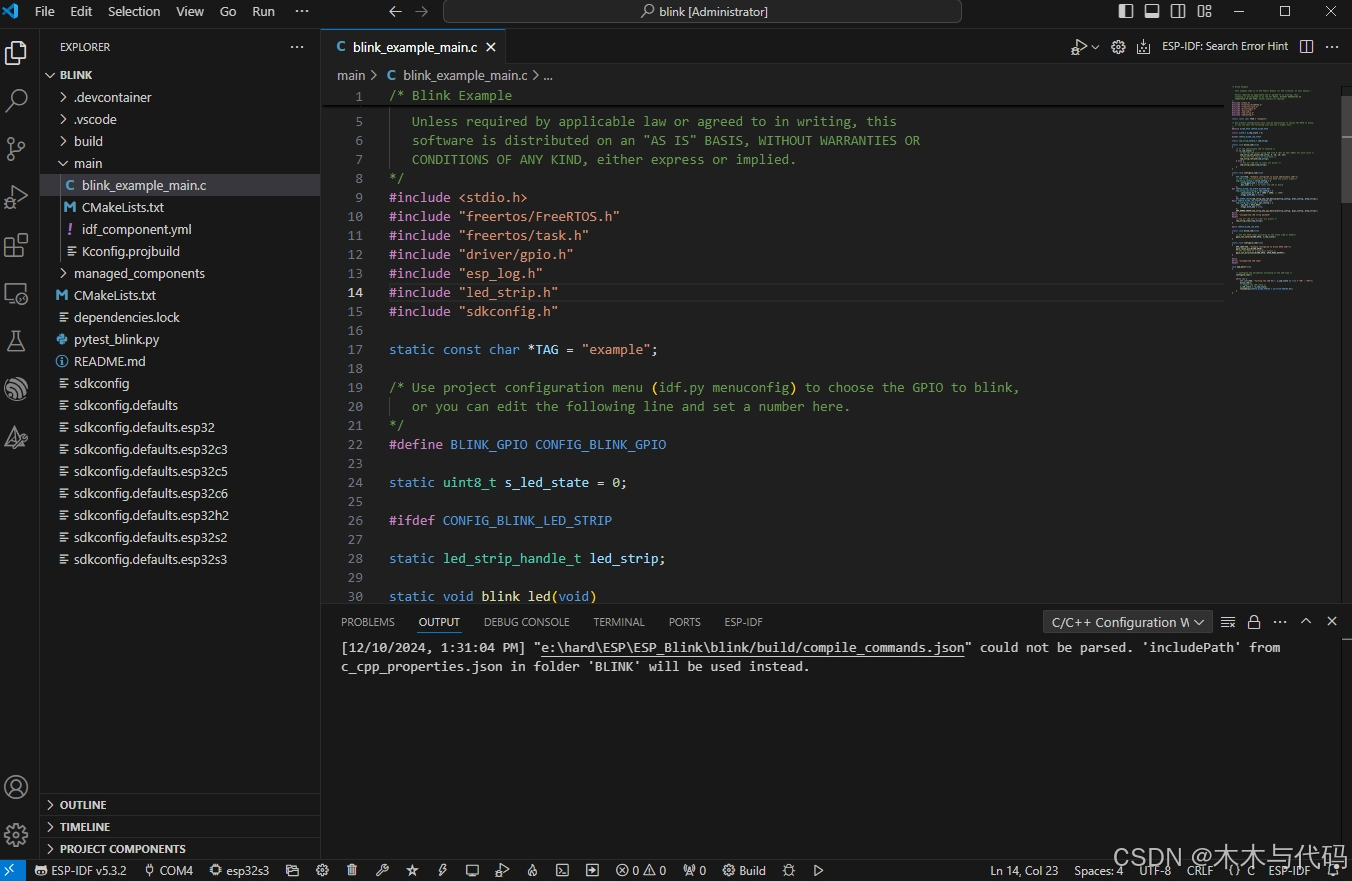
Task: Clear output using the clear list icon
Action: [1228, 622]
